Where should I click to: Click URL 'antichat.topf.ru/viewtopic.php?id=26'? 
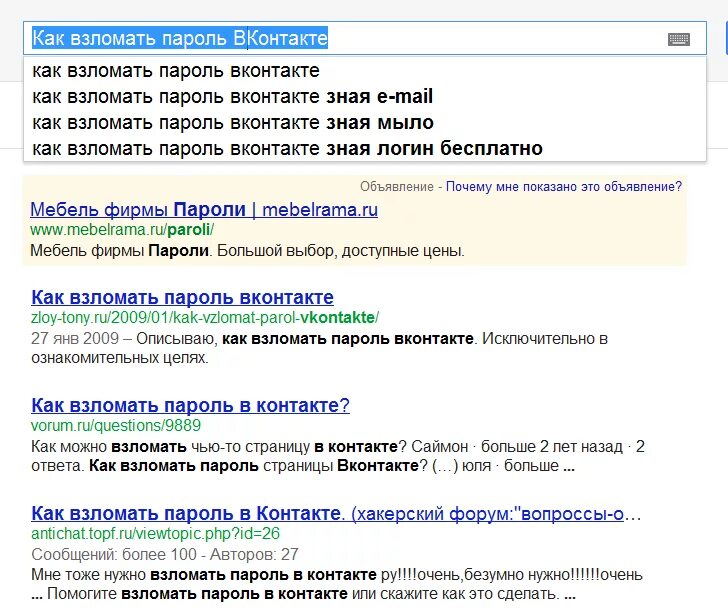(x=155, y=533)
